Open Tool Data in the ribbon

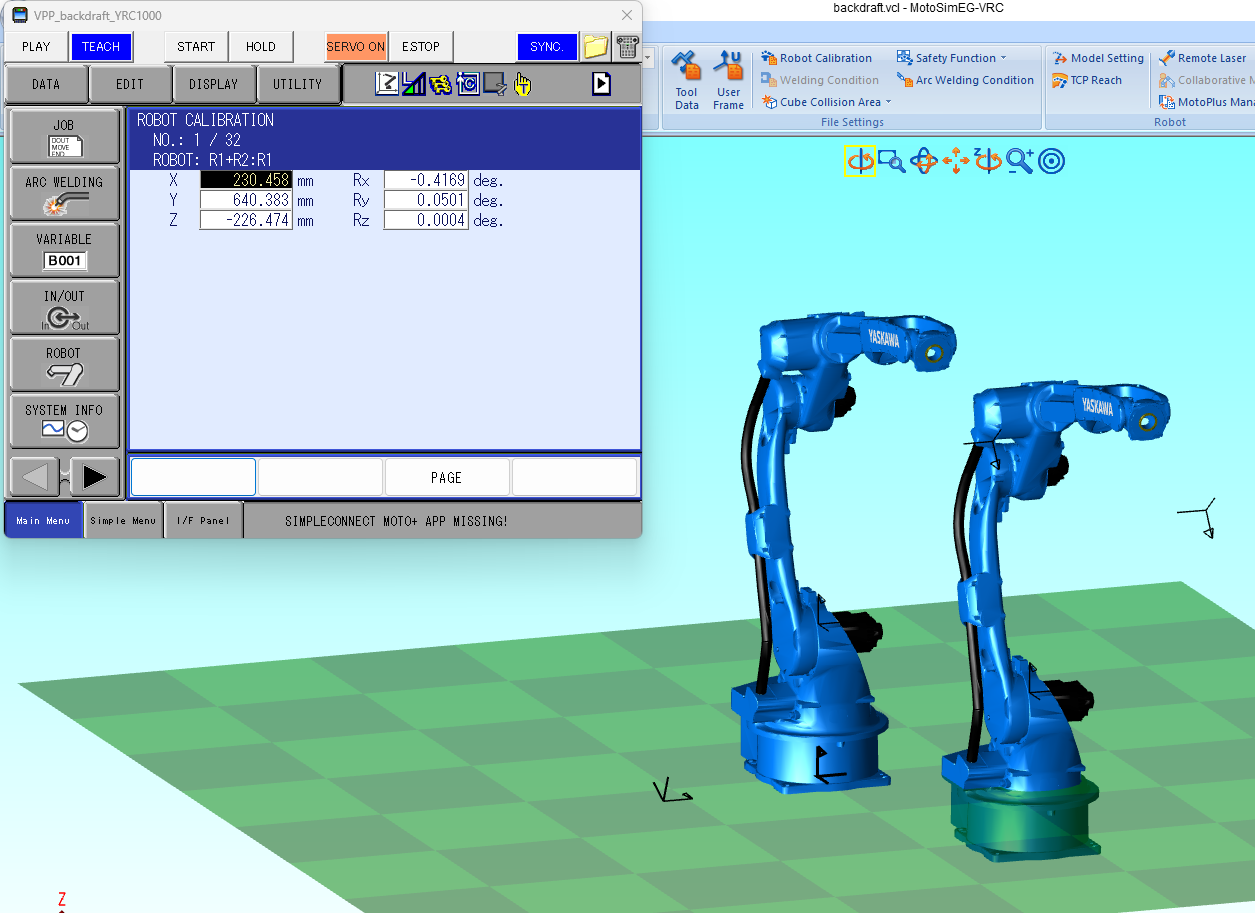[x=687, y=80]
